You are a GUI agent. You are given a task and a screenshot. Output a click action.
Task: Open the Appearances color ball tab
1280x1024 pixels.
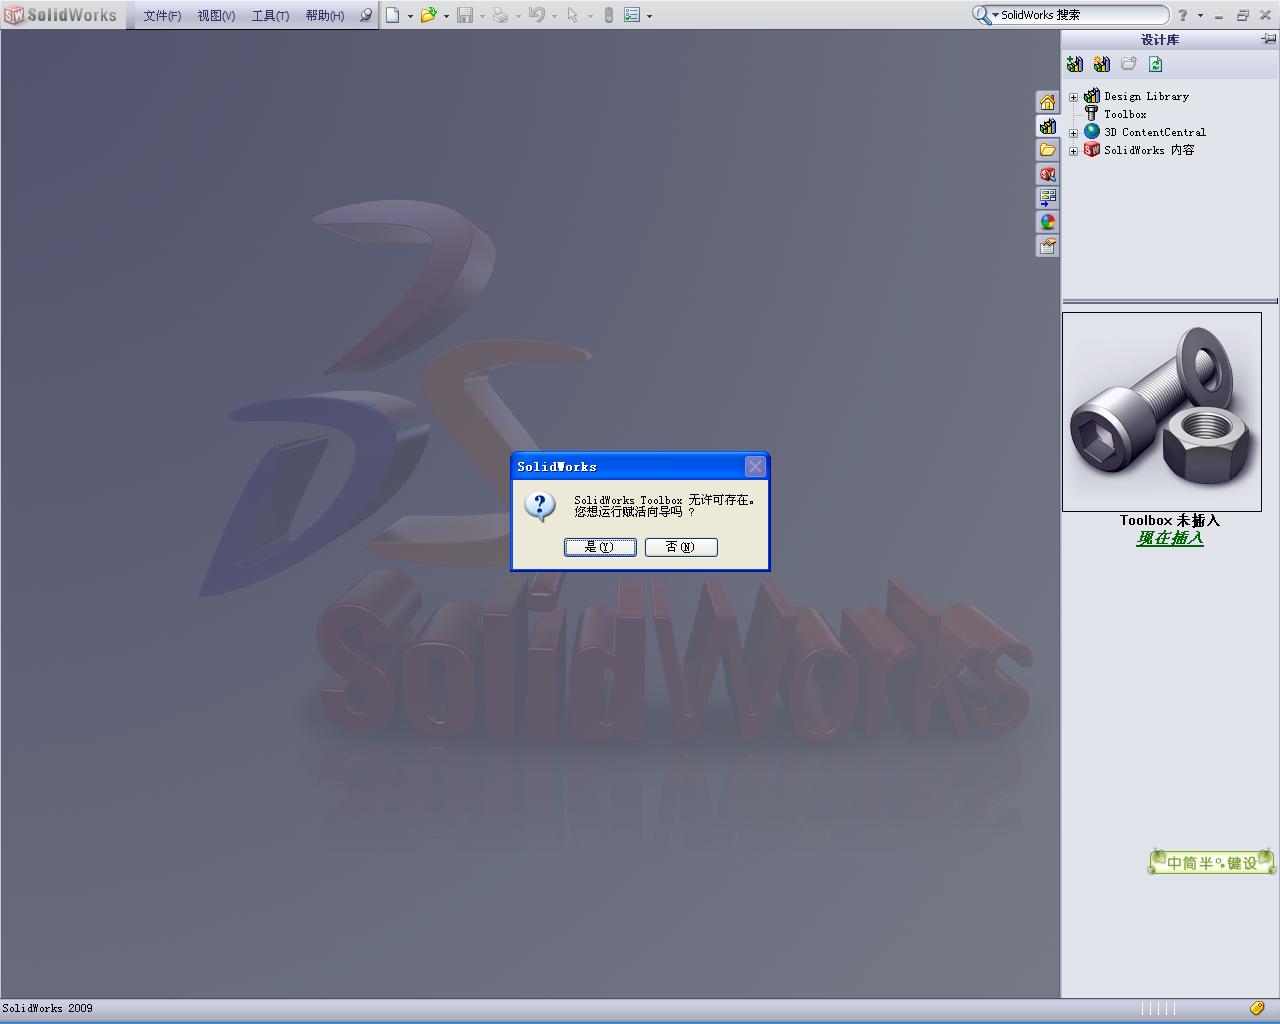click(1047, 222)
